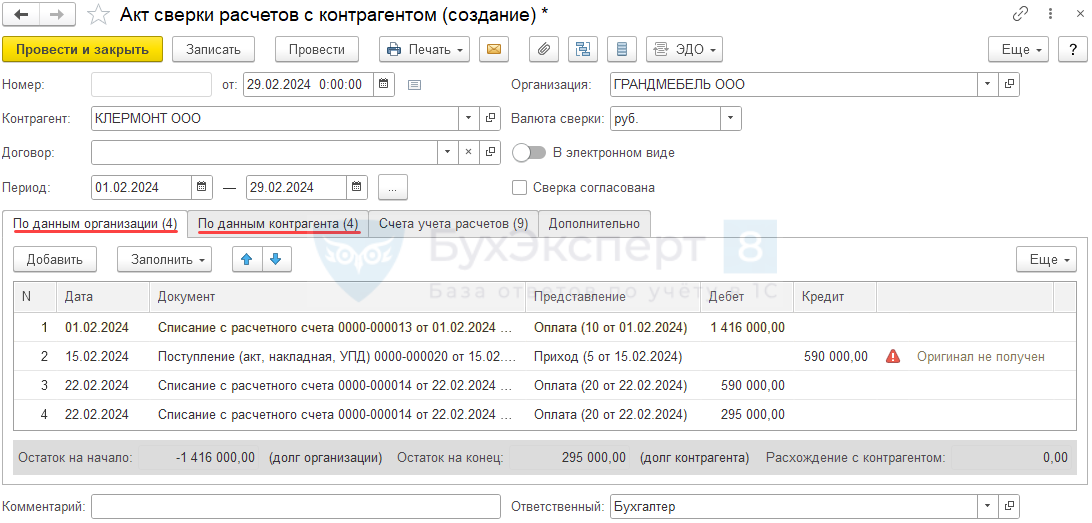
Task: Open the ЭДО dropdown menu
Action: [685, 49]
